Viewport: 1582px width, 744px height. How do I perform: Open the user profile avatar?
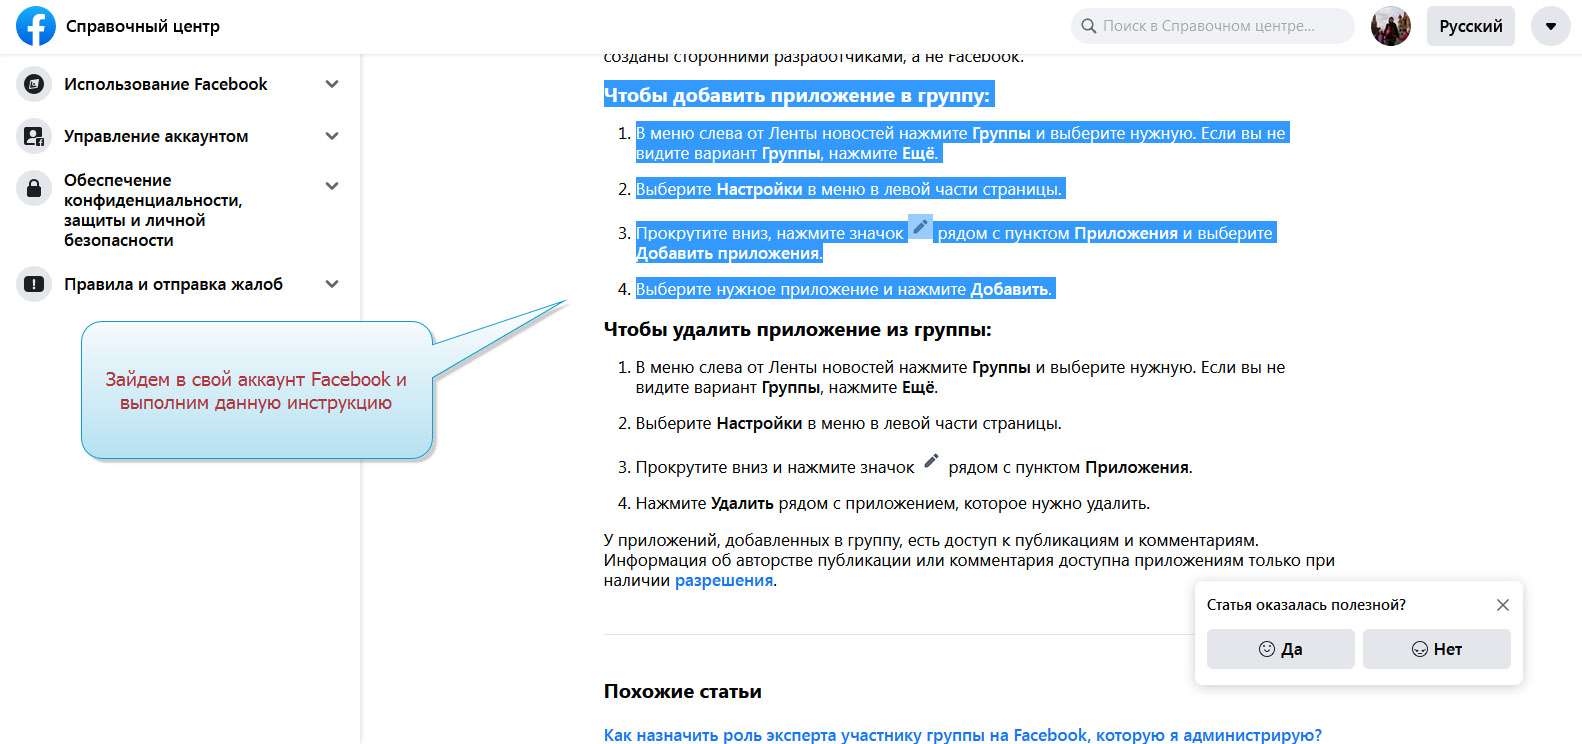point(1390,26)
